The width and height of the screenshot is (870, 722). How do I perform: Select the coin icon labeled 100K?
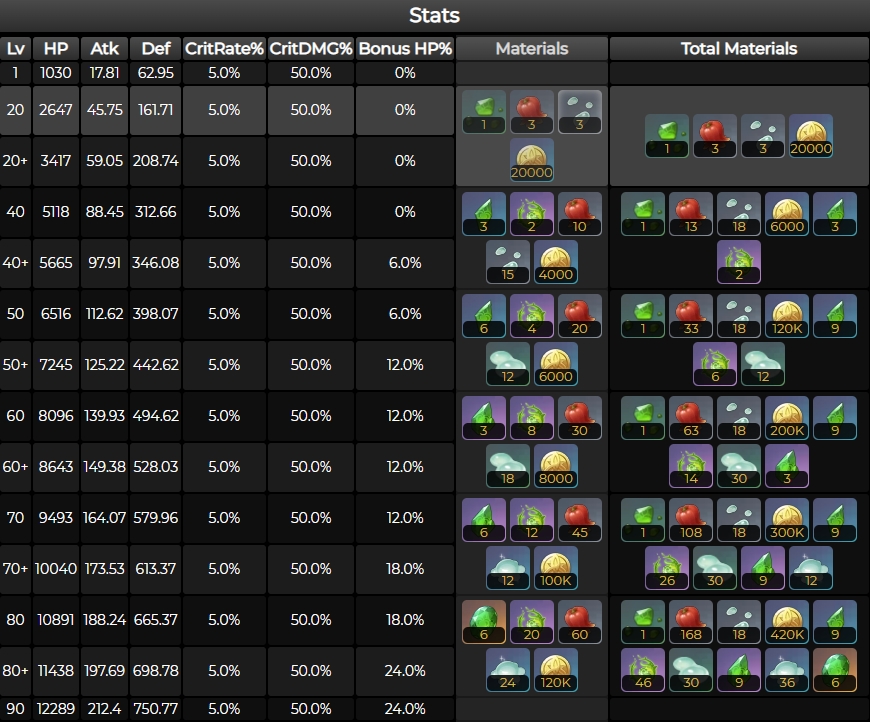click(x=555, y=569)
